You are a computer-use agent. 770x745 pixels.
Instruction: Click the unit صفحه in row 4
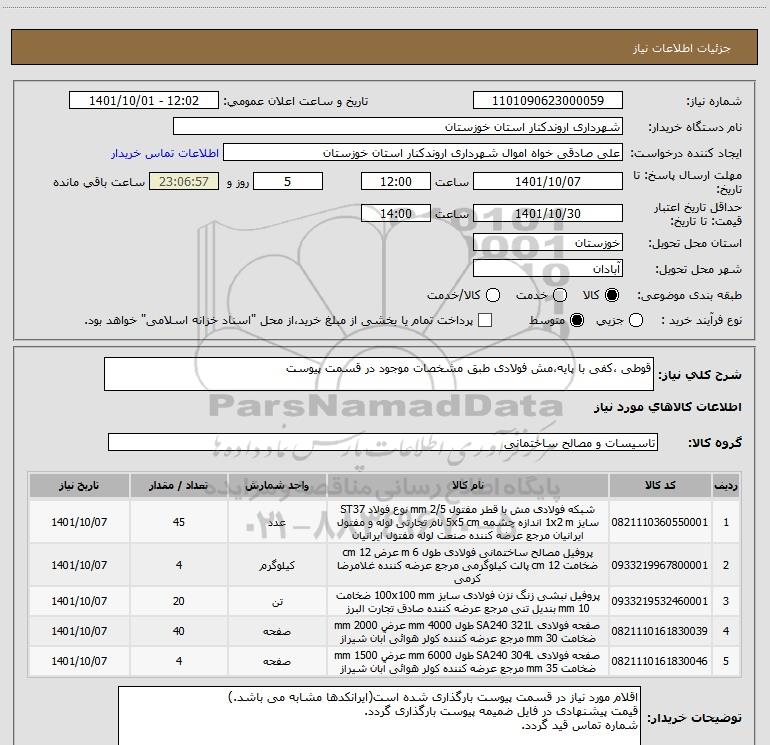pyautogui.click(x=277, y=631)
